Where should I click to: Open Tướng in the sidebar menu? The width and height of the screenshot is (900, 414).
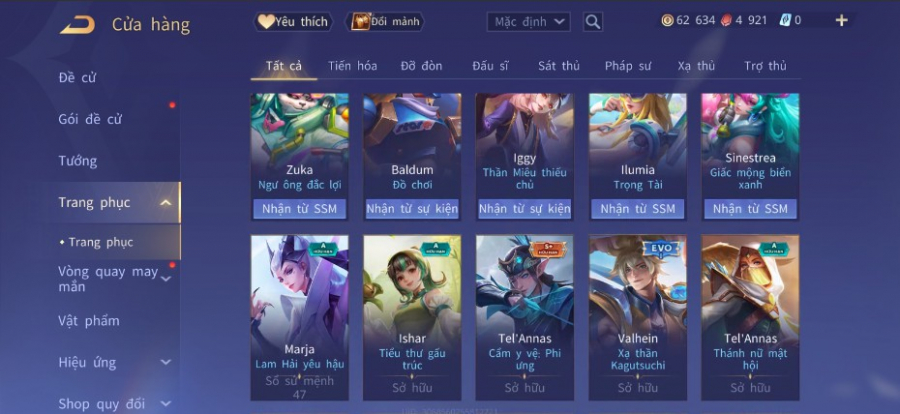click(x=77, y=161)
